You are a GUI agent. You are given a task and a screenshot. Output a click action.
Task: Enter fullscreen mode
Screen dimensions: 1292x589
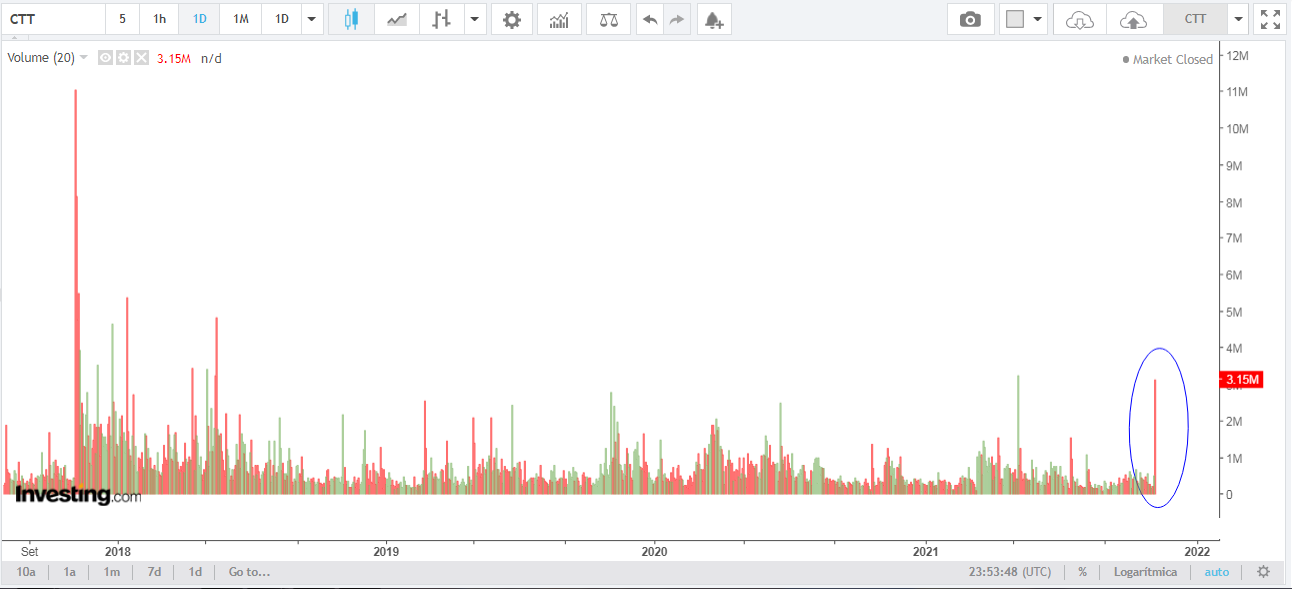(x=1270, y=19)
